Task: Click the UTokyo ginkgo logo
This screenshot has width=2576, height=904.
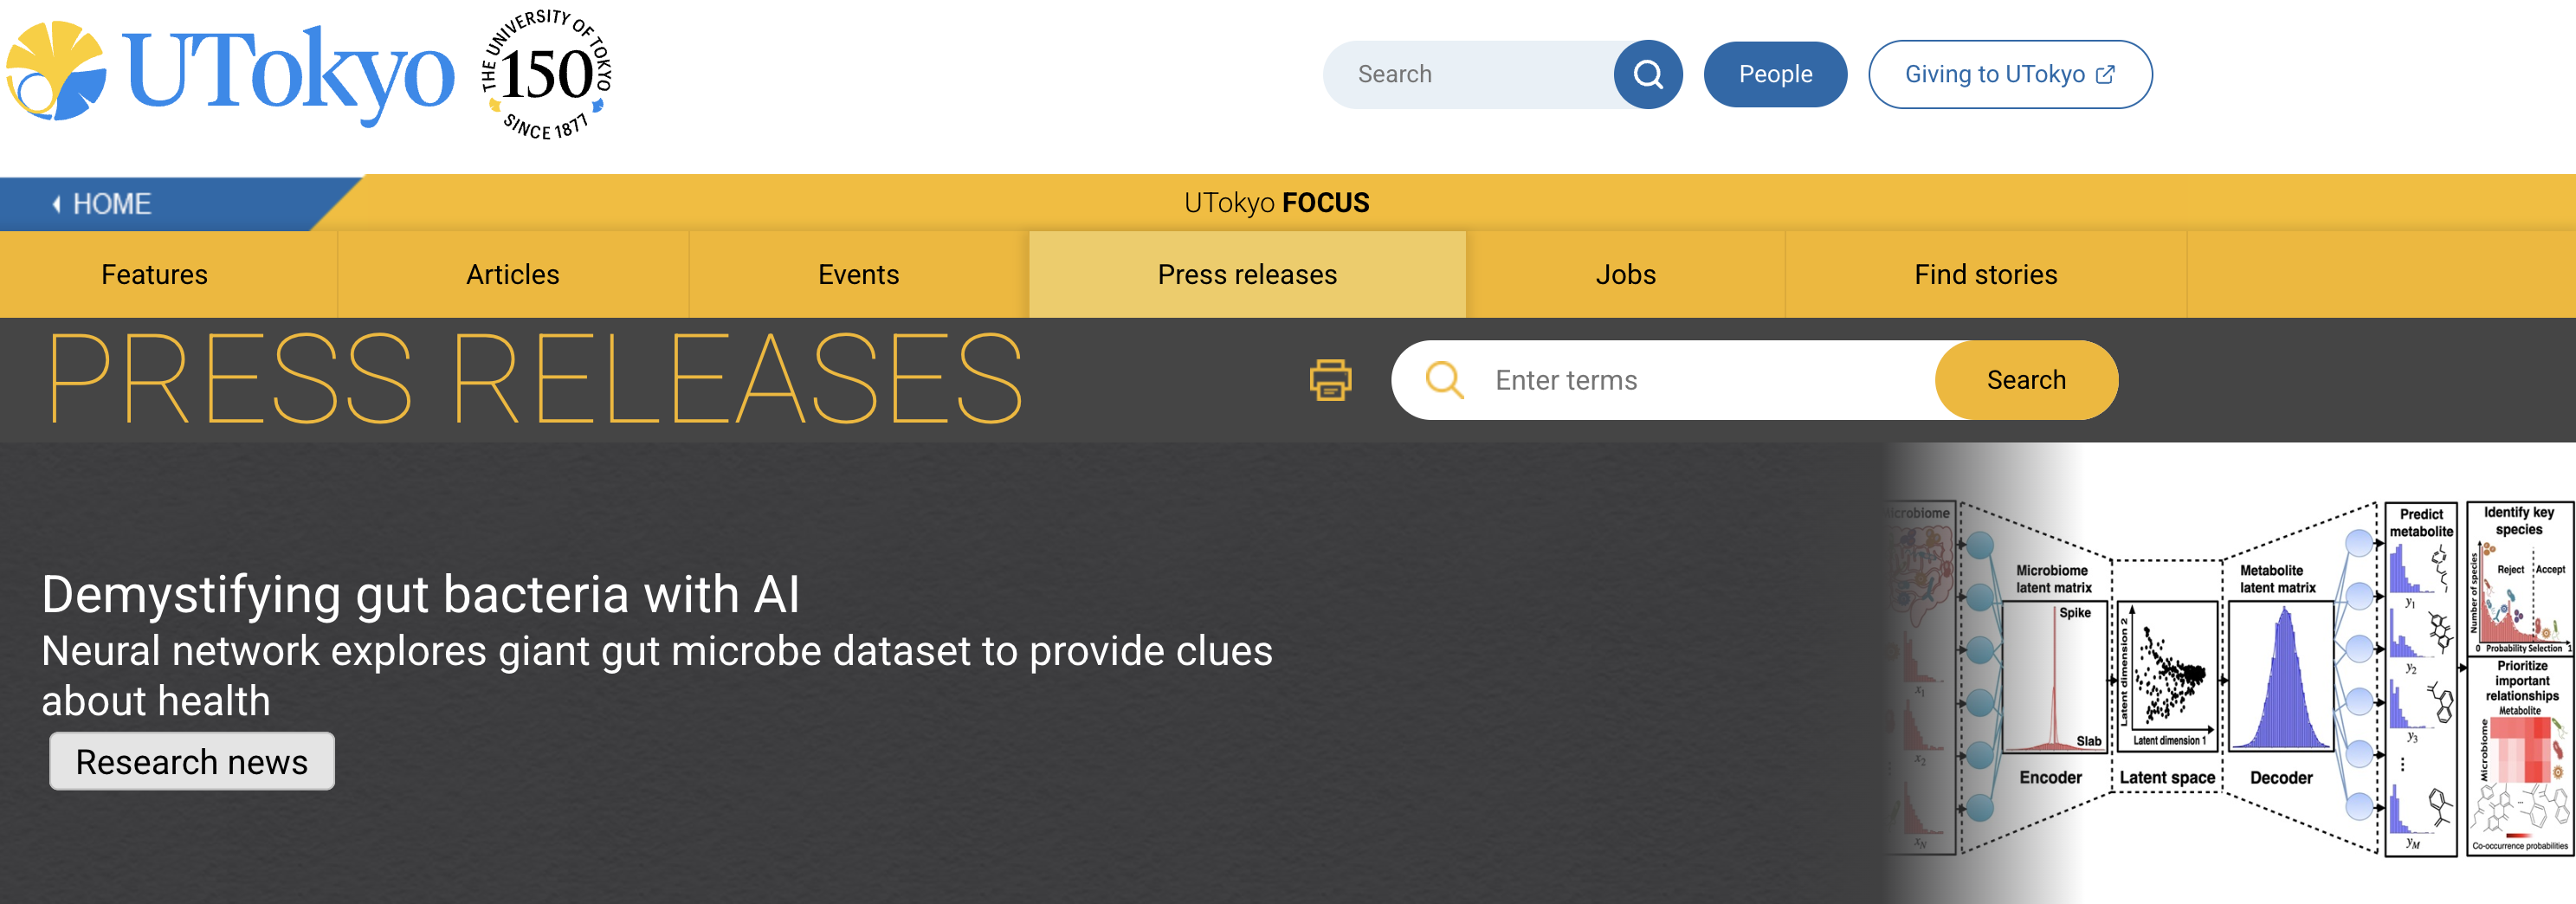Action: [x=230, y=72]
